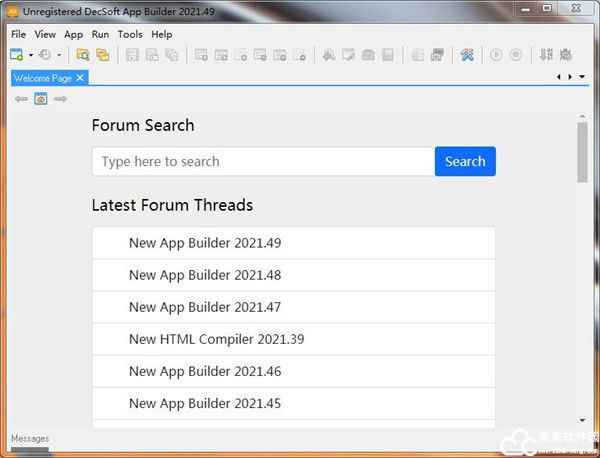The image size is (600, 458).
Task: Click the New app toolbar icon
Action: [x=16, y=55]
